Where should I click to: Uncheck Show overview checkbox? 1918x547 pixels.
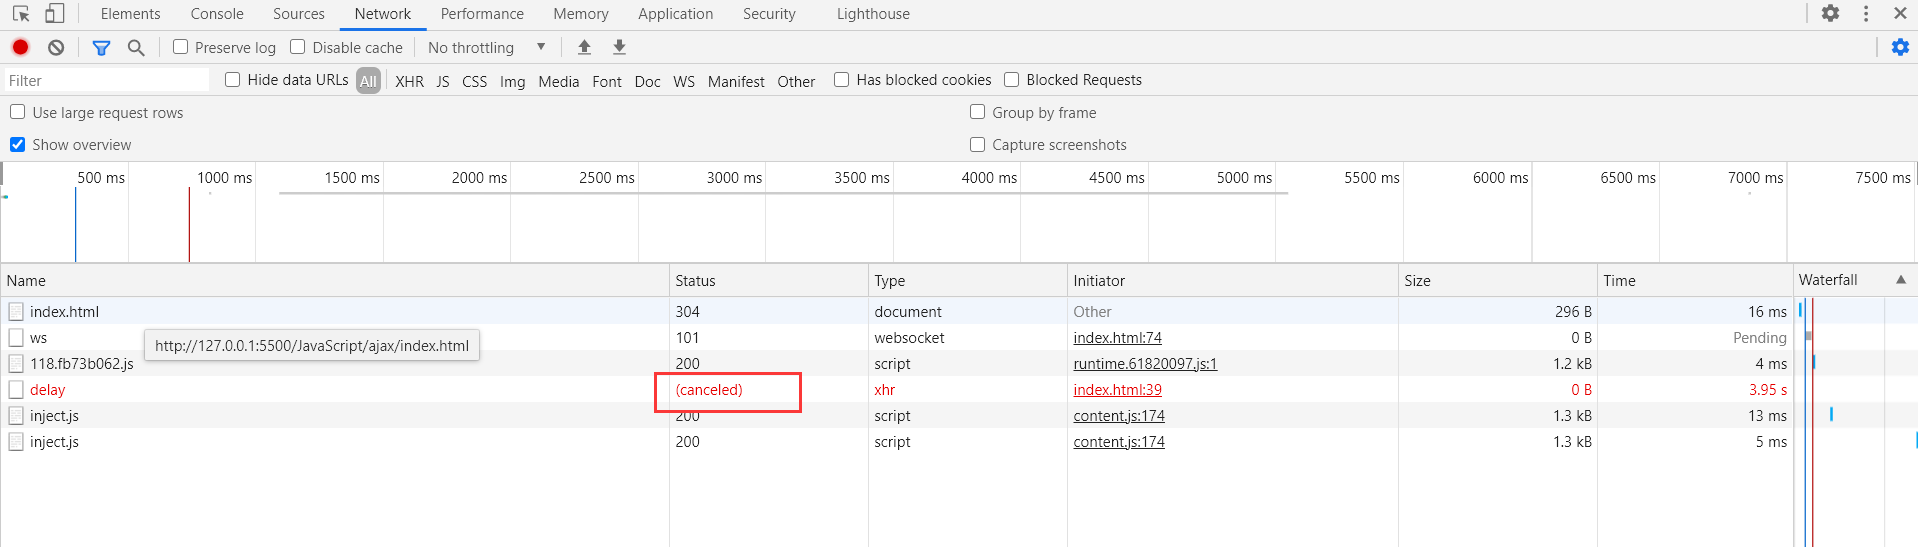tap(18, 145)
